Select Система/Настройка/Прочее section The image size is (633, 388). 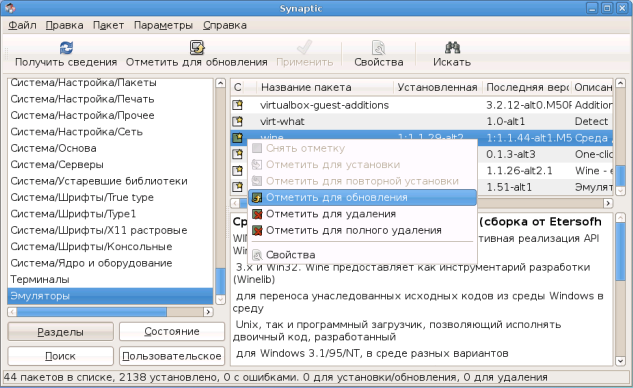coord(110,115)
